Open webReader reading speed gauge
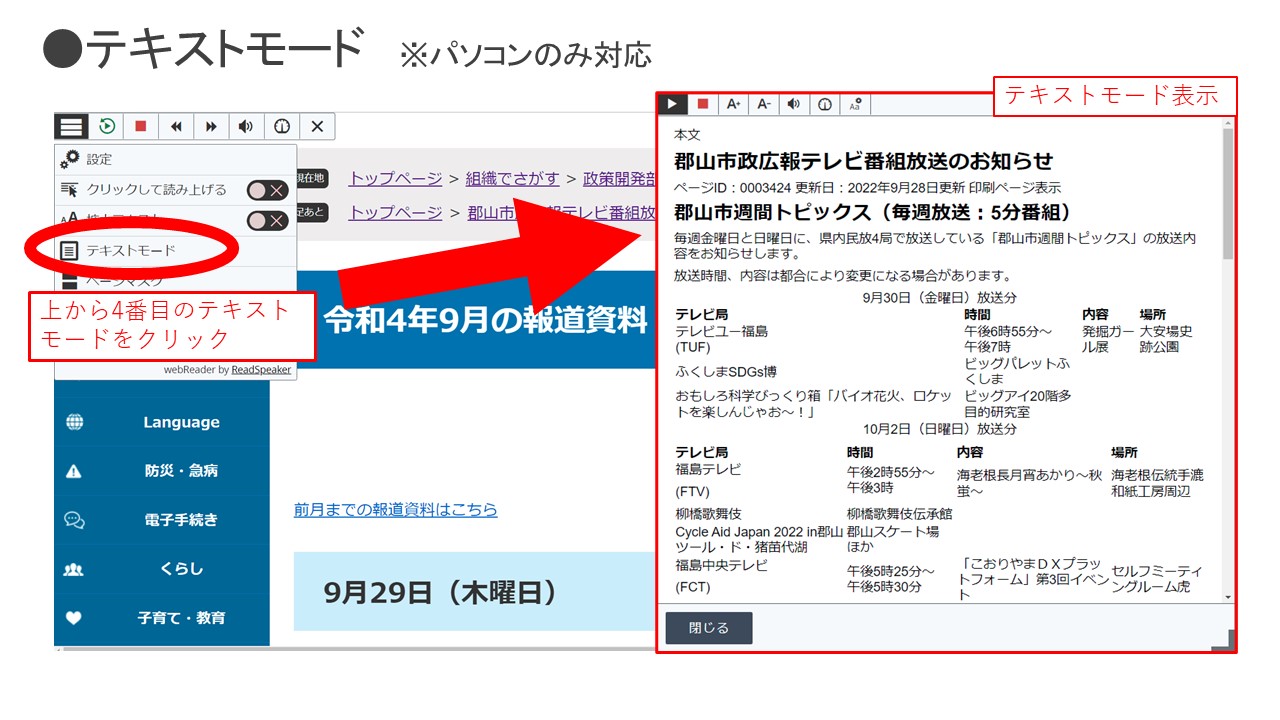Image resolution: width=1280 pixels, height=720 pixels. pos(282,127)
